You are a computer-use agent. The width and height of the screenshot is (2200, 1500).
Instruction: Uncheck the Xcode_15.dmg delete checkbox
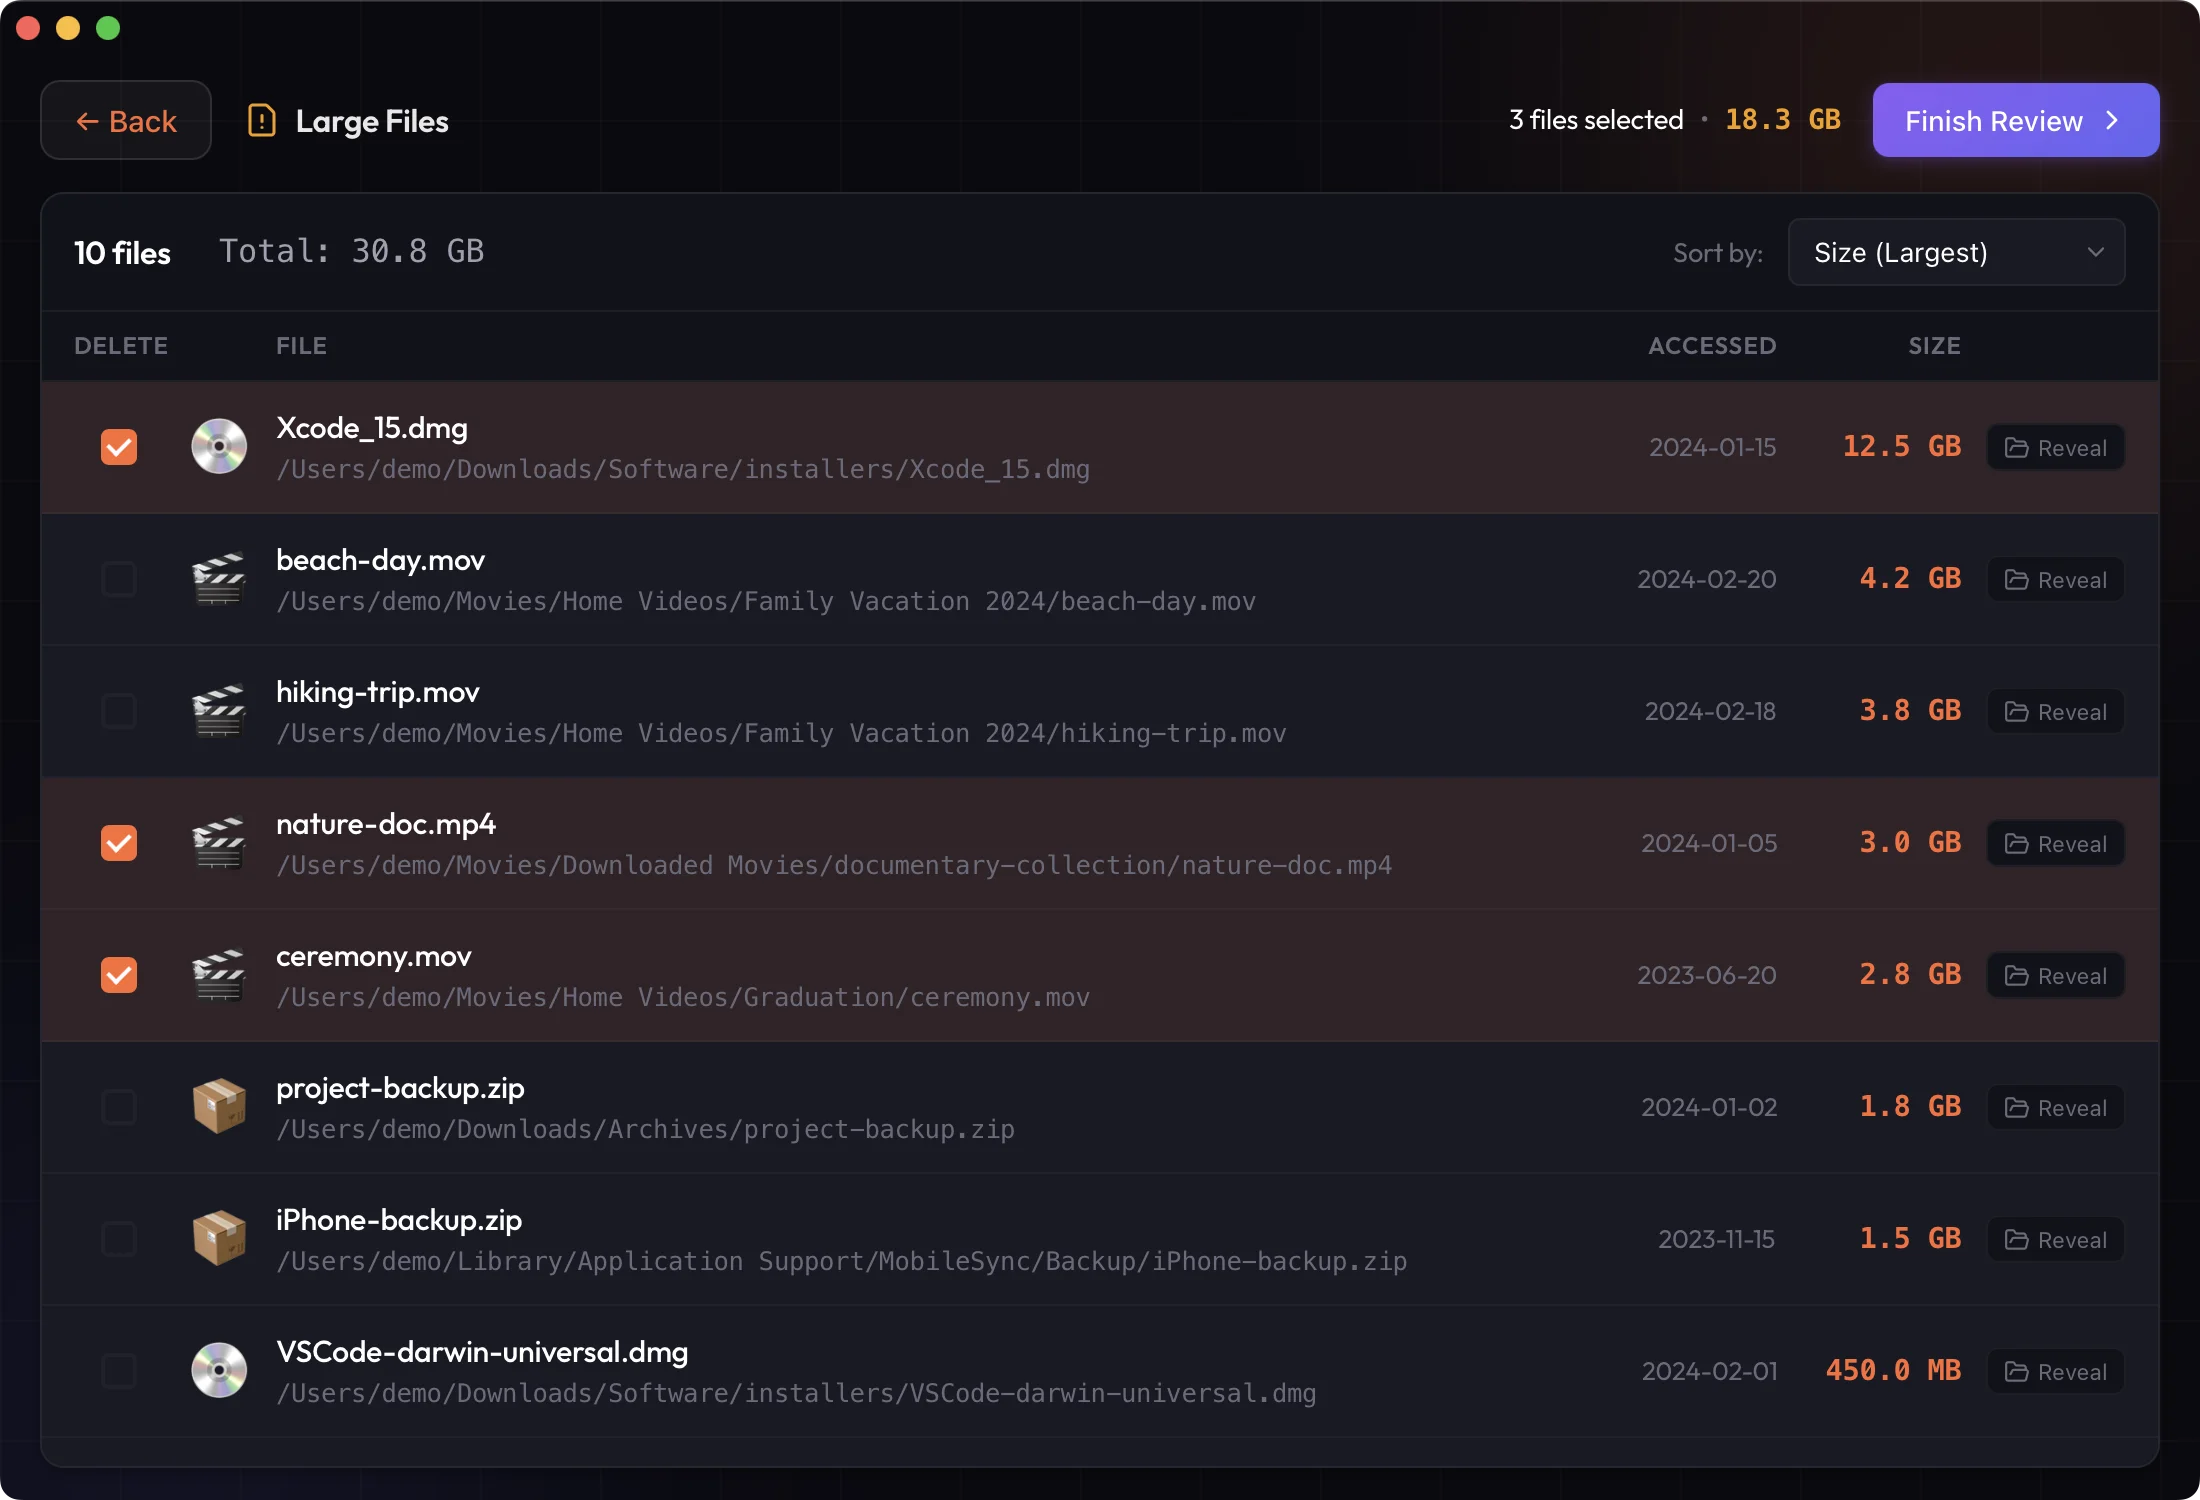click(x=119, y=447)
